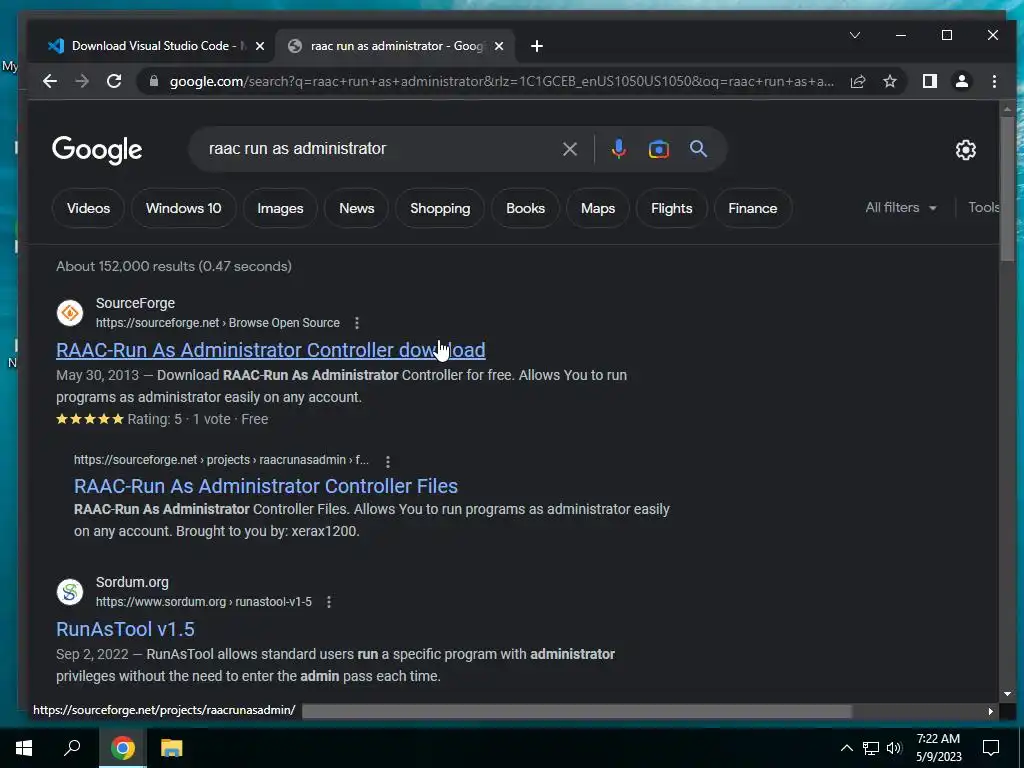Open RAAC-Run As Administrator Controller download link
The width and height of the screenshot is (1024, 768).
point(270,350)
